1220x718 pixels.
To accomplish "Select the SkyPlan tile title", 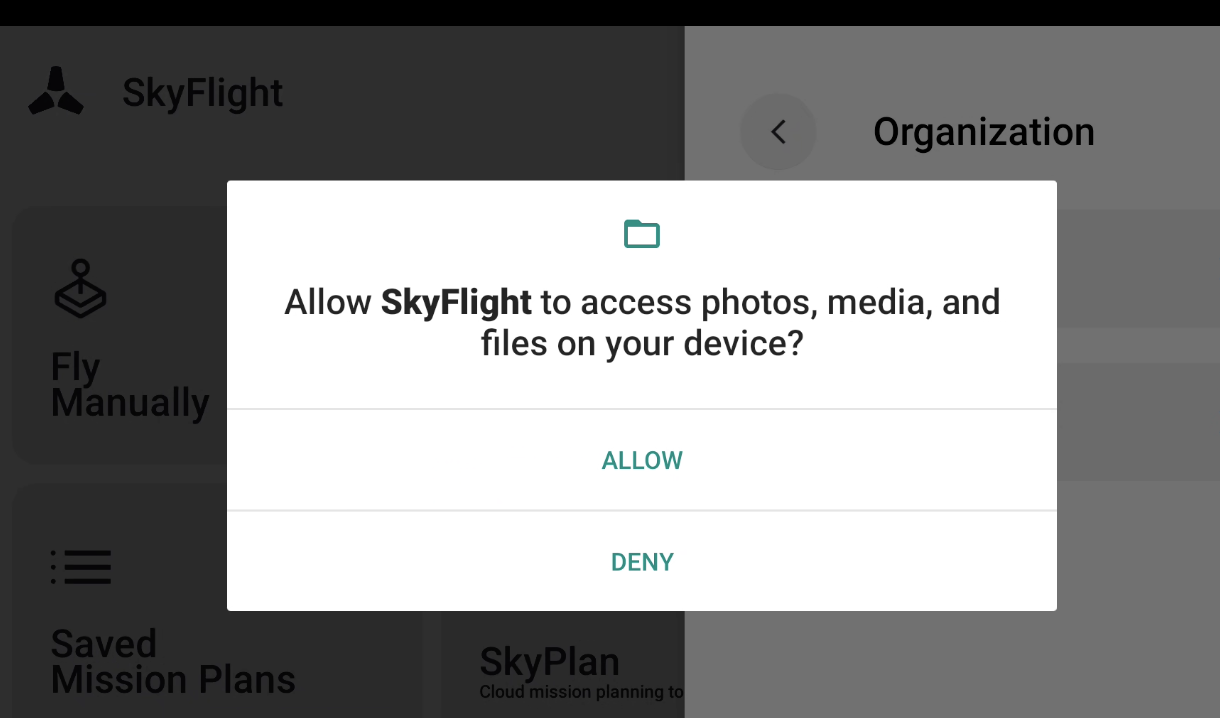I will click(550, 661).
